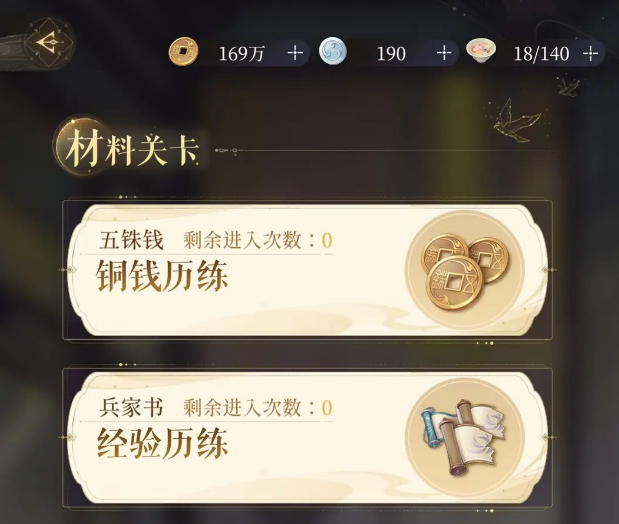Image resolution: width=619 pixels, height=524 pixels.
Task: Open the 铜钱历练 stage card
Action: 307,270
